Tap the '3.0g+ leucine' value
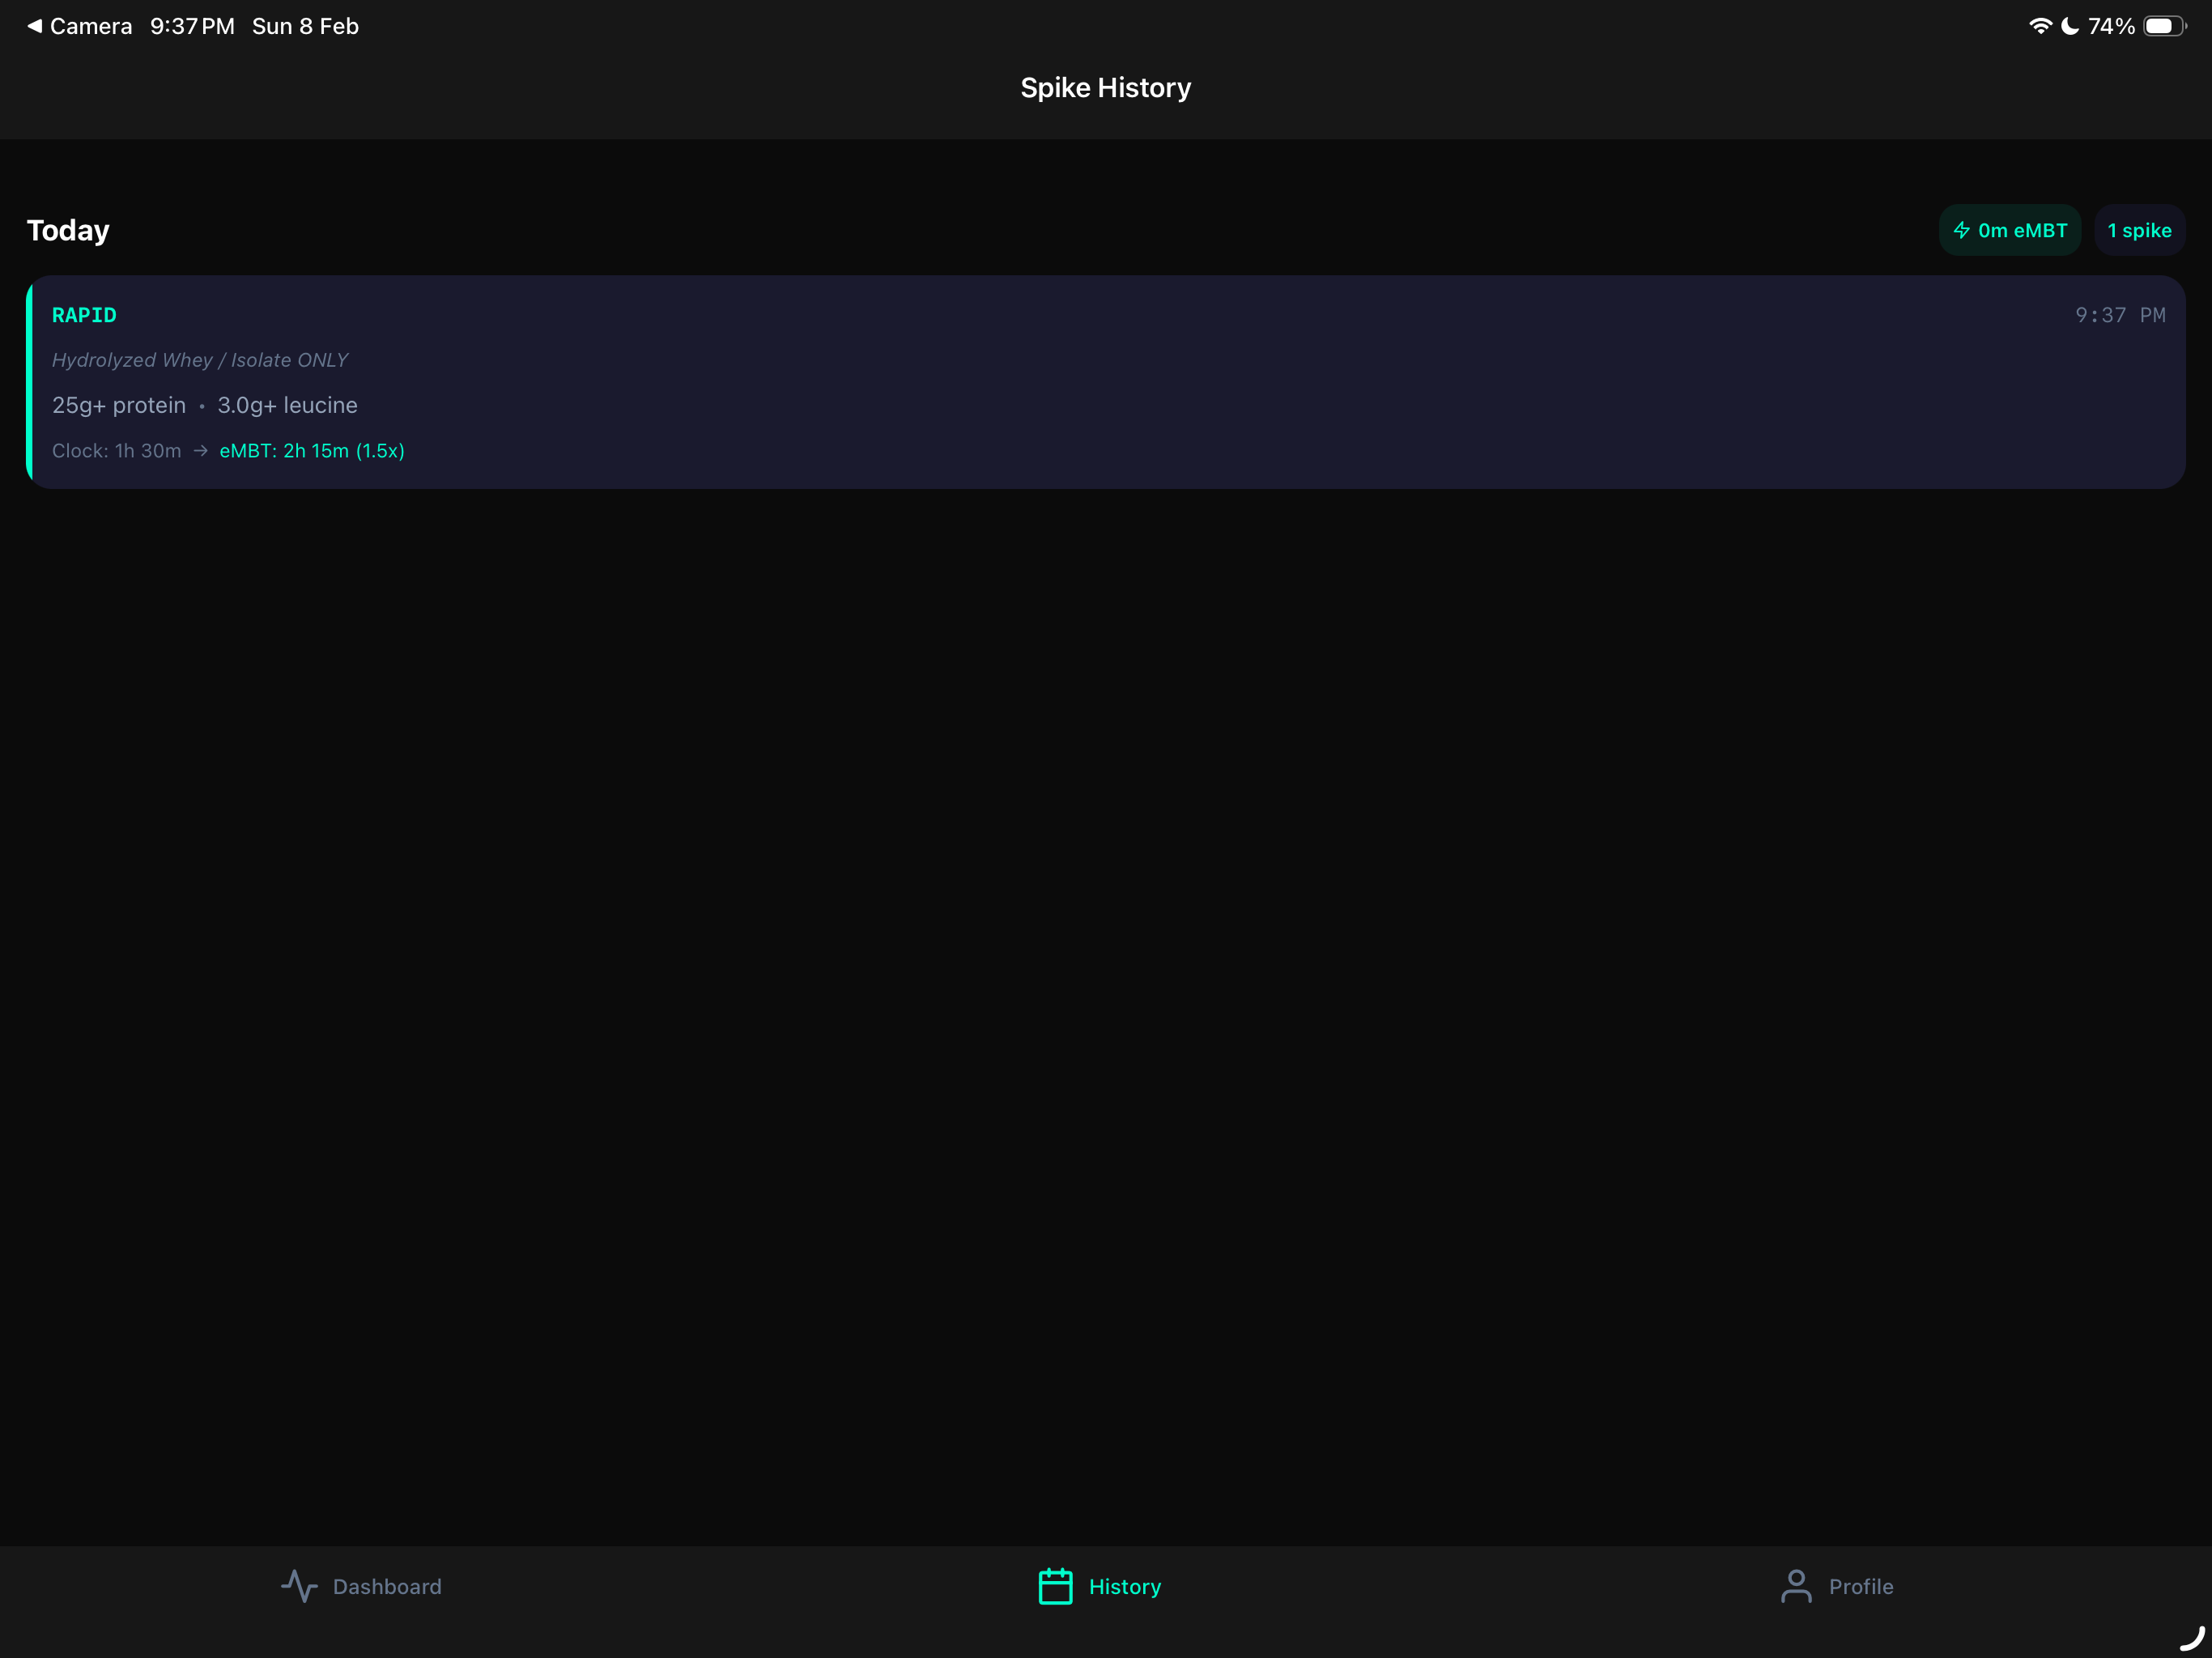The image size is (2212, 1658). click(288, 405)
